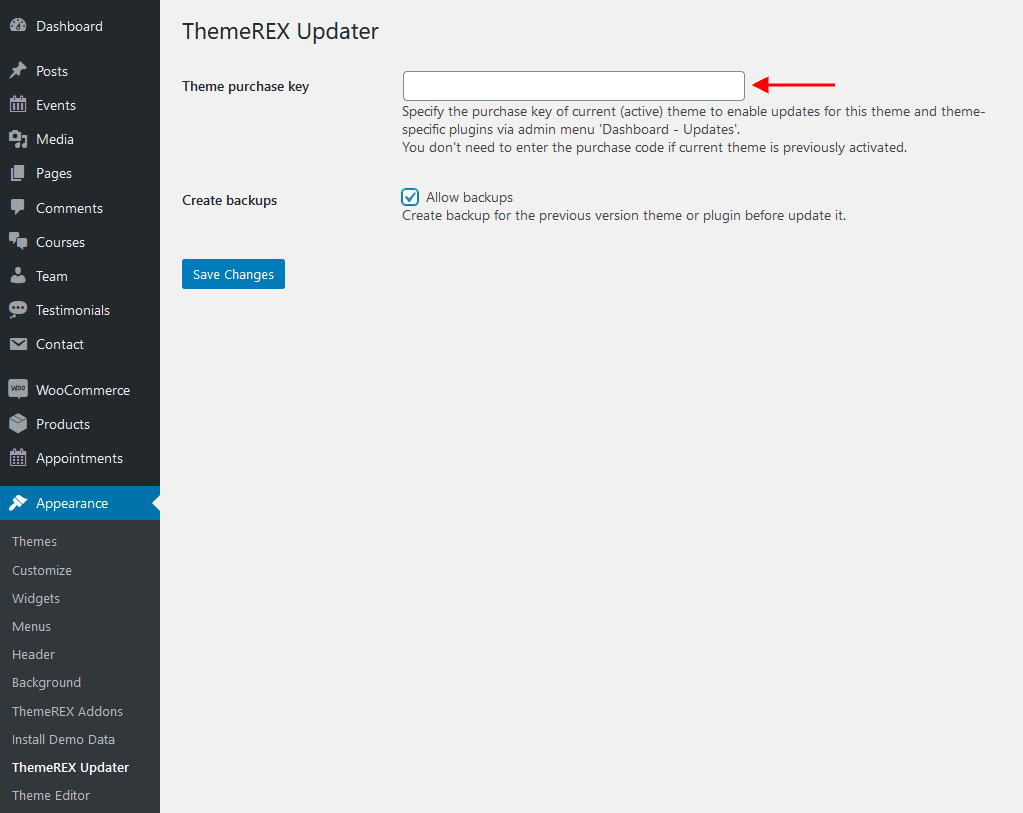
Task: Open Team in the sidebar
Action: click(52, 276)
